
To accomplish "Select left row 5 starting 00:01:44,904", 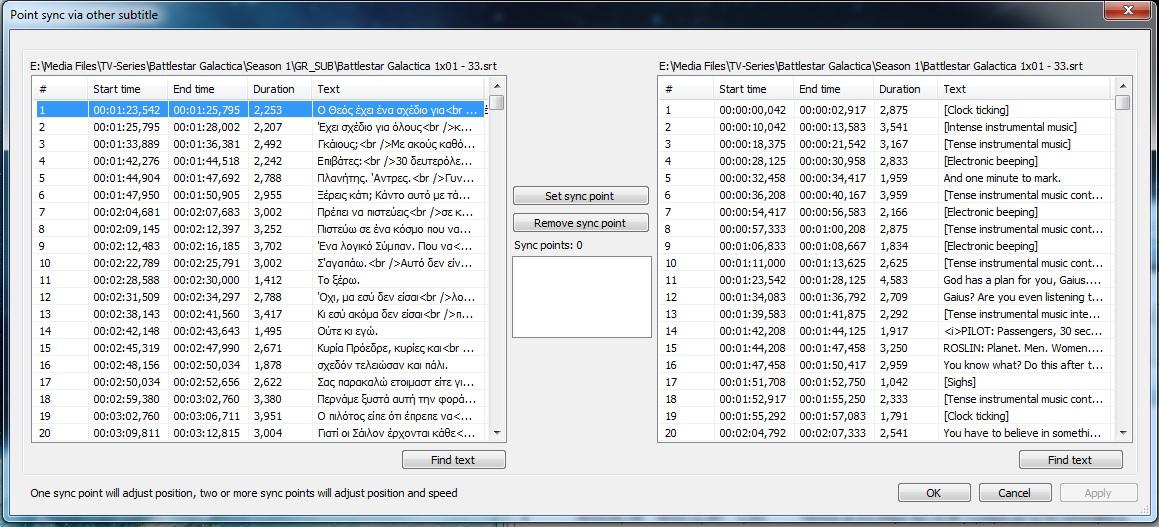I will pos(259,177).
